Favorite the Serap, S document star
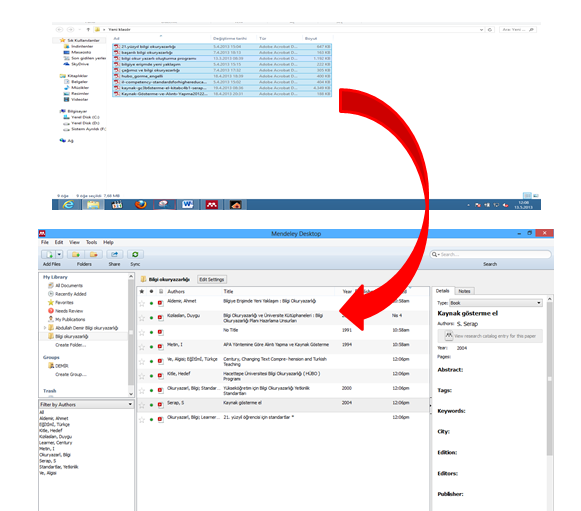The width and height of the screenshot is (581, 511). pos(142,405)
